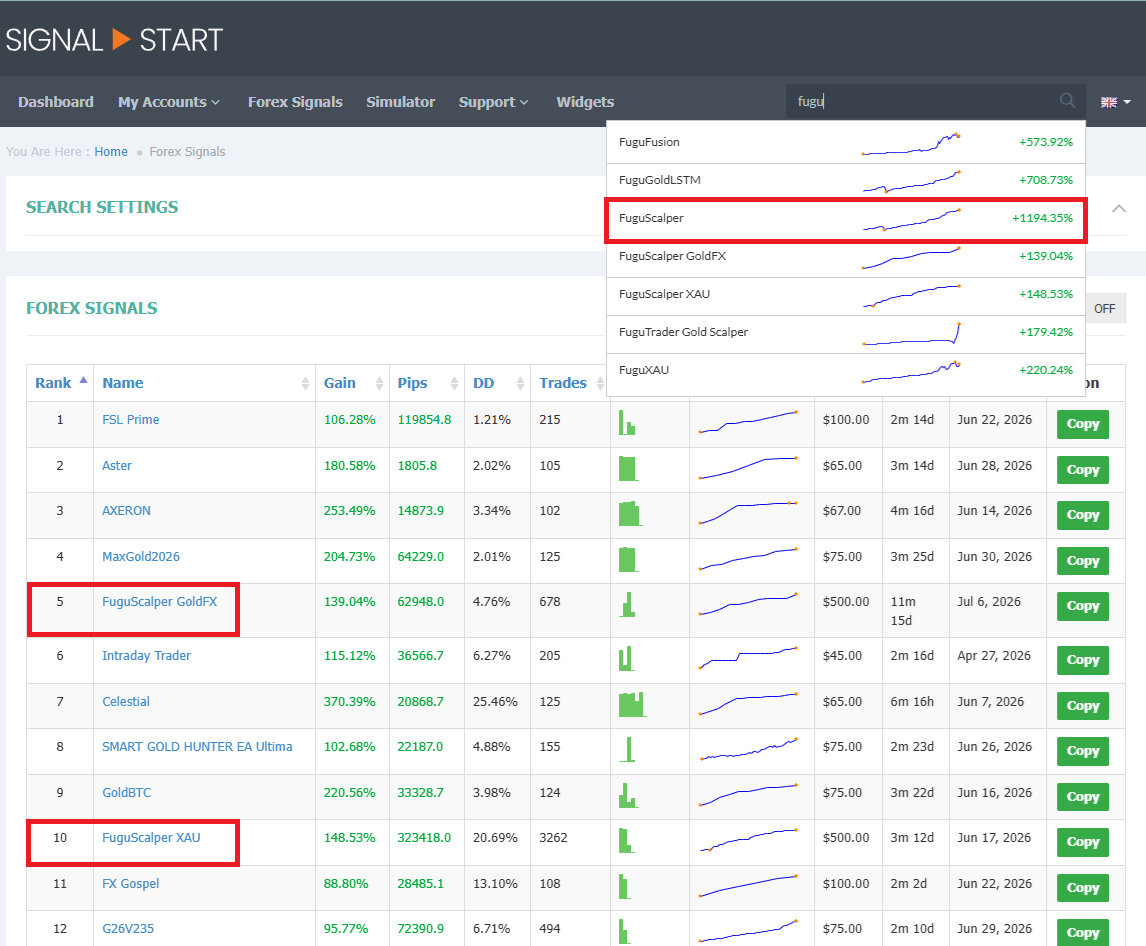Image resolution: width=1146 pixels, height=946 pixels.
Task: Open the G26V235 signal link
Action: coord(128,929)
